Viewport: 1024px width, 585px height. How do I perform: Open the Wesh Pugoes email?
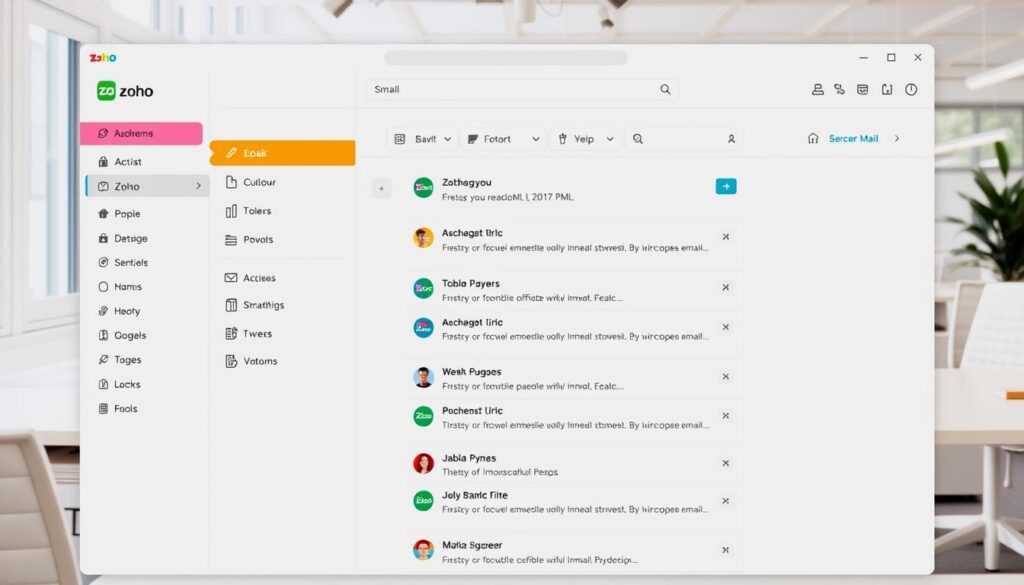tap(575, 378)
